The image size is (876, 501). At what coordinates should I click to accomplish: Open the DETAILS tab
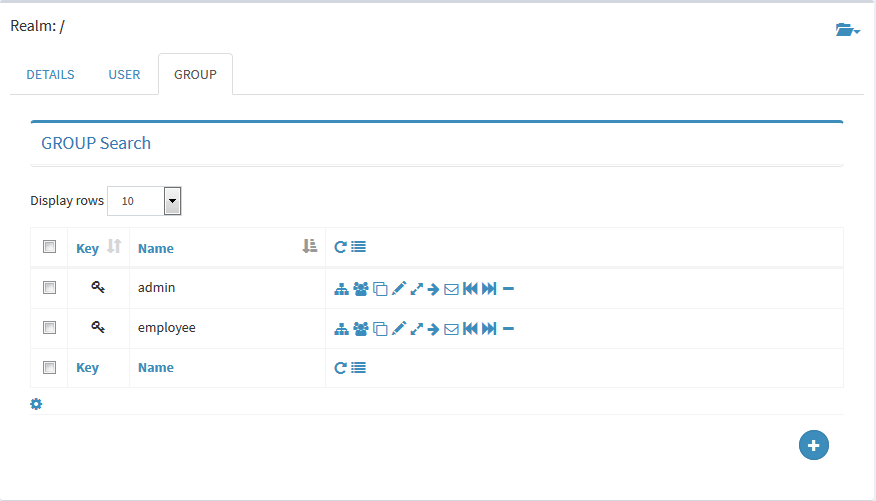pos(50,75)
